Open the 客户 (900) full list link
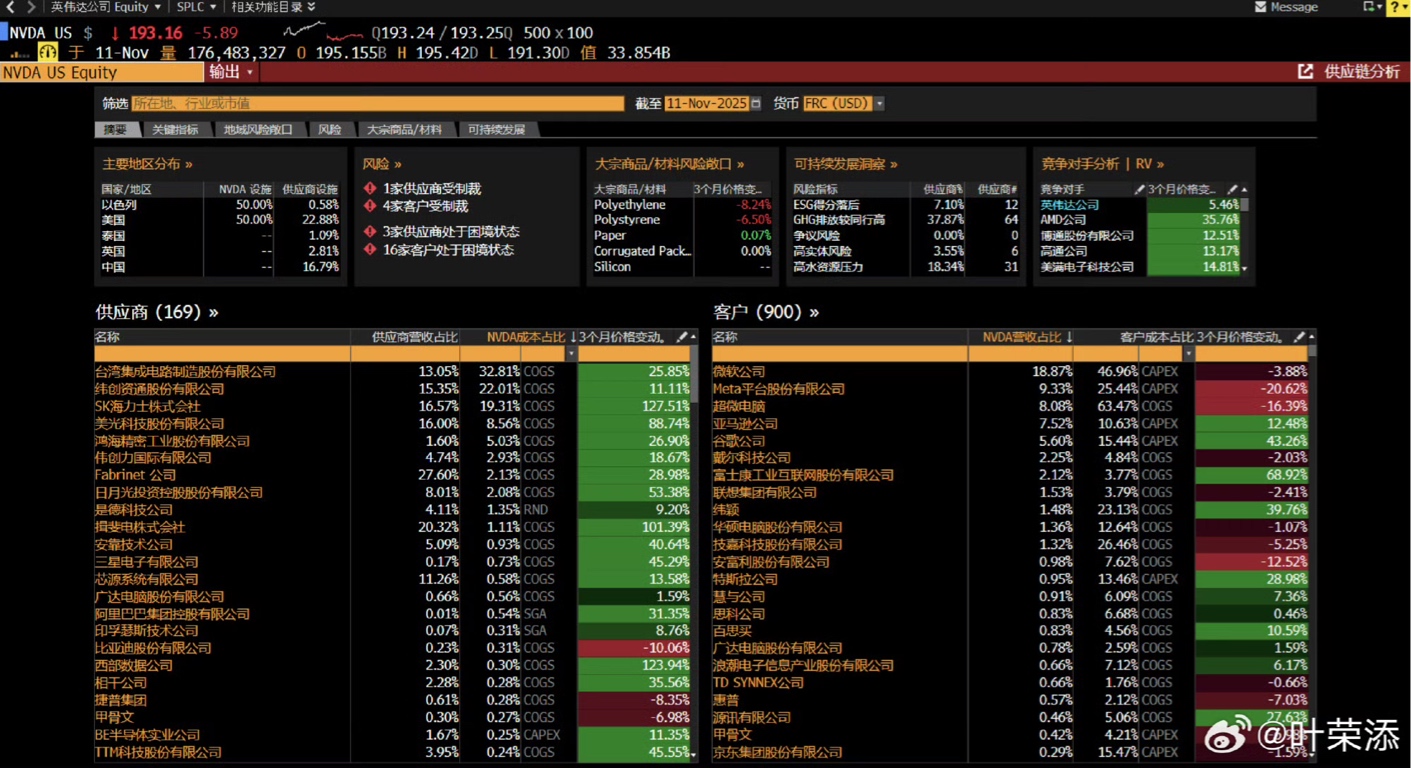The width and height of the screenshot is (1411, 768). point(766,312)
